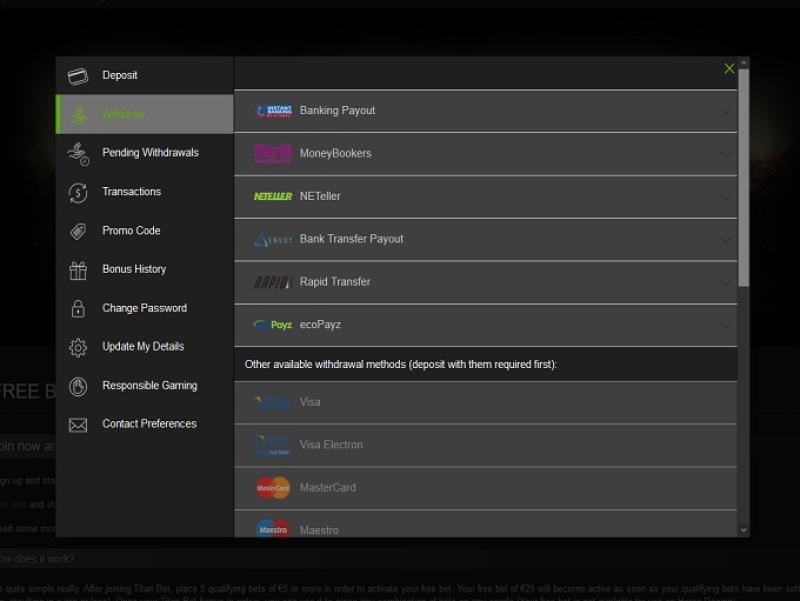This screenshot has height=601, width=800.
Task: Open the Contact Preferences section
Action: 145,424
